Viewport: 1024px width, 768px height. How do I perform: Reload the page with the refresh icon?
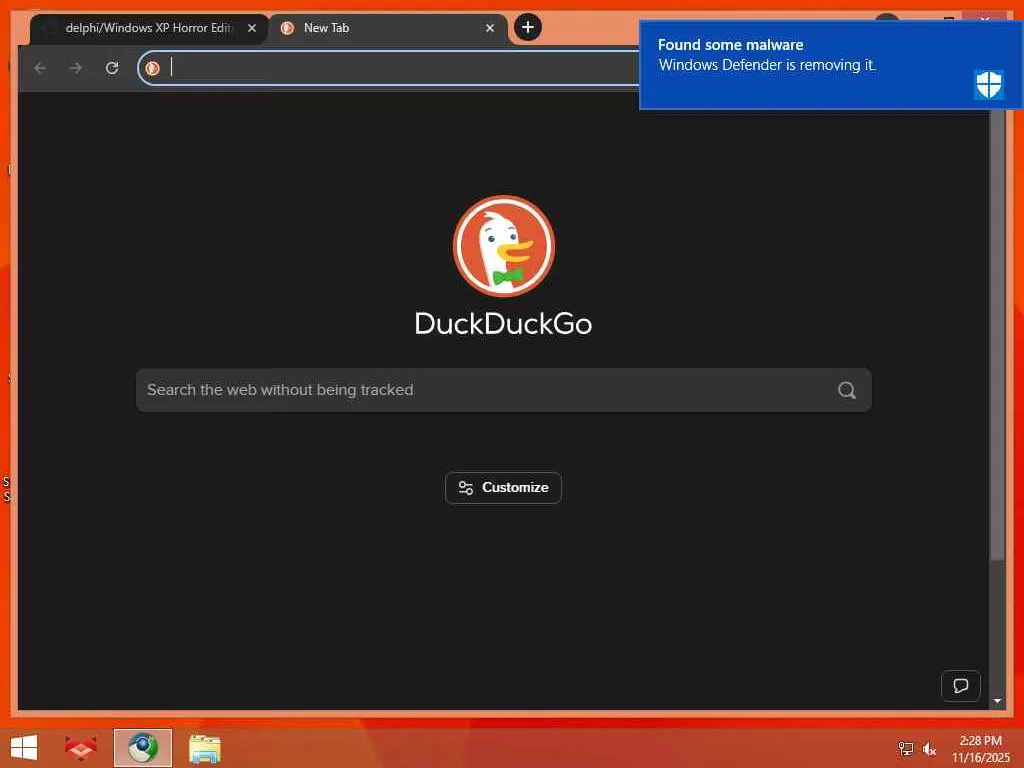coord(112,68)
